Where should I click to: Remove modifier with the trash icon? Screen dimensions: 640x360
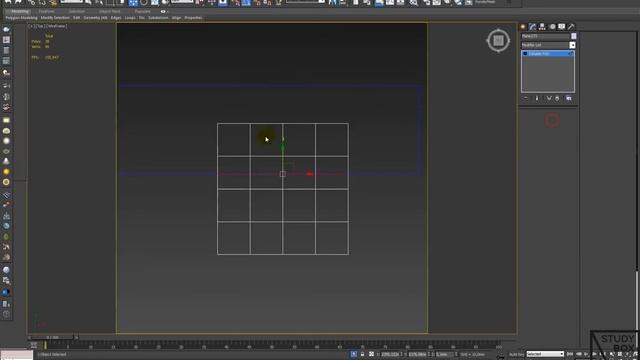coord(557,98)
